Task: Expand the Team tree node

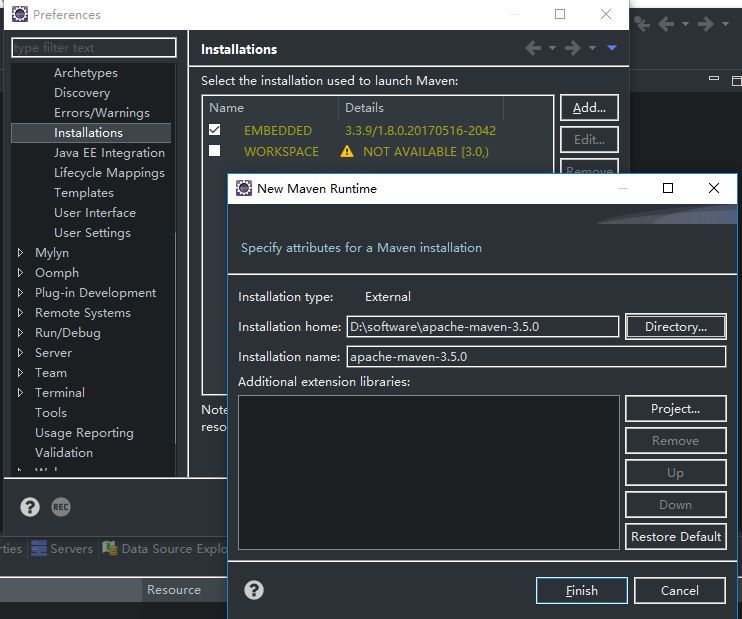Action: [x=20, y=372]
